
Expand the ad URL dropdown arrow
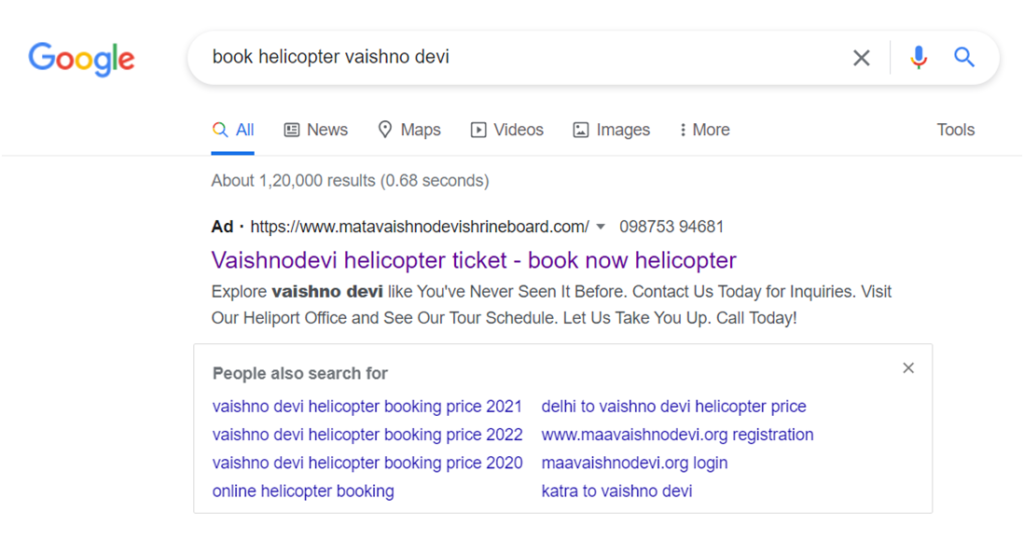point(601,227)
